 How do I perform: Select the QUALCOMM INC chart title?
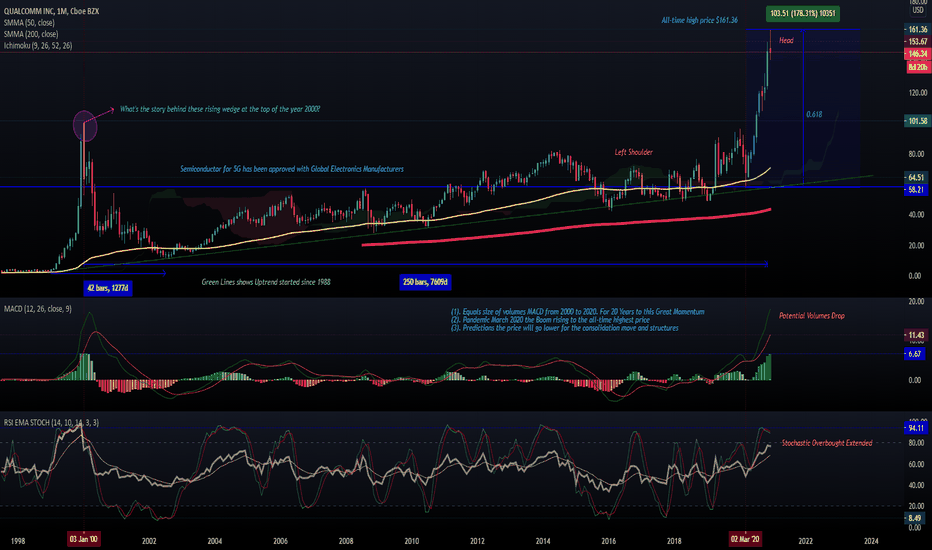click(51, 11)
